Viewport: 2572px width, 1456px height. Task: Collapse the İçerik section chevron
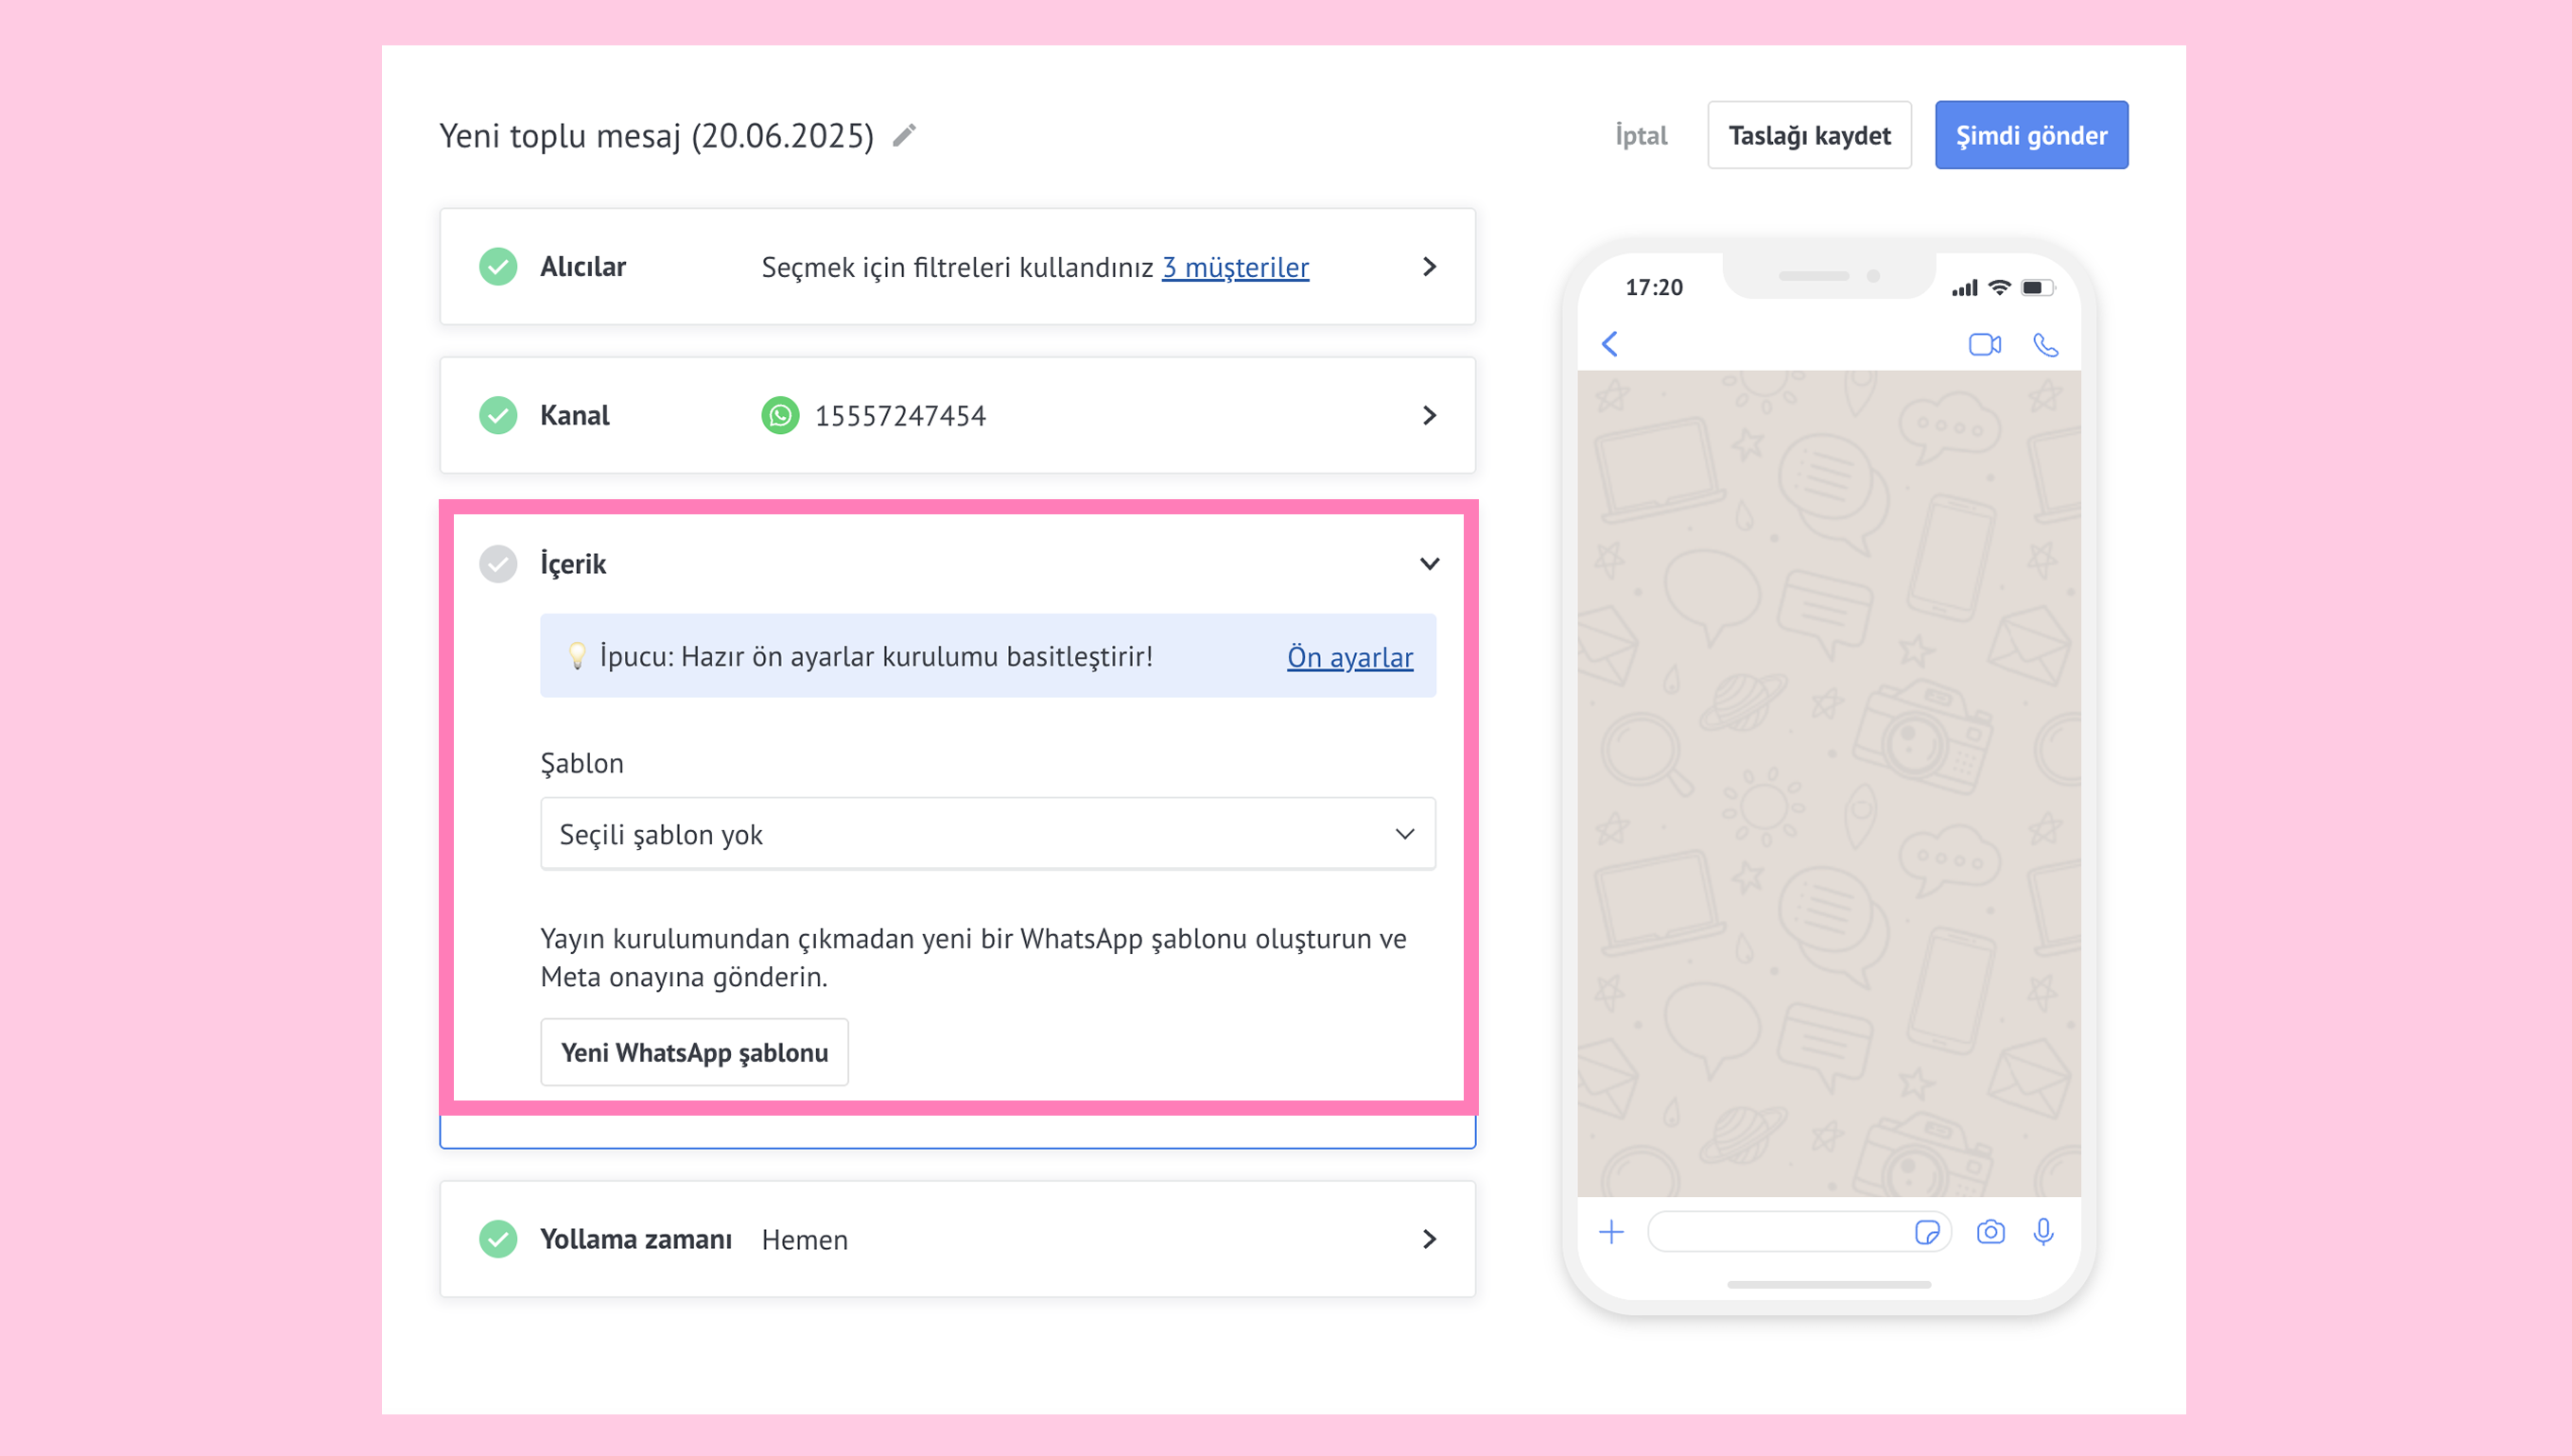click(1429, 564)
